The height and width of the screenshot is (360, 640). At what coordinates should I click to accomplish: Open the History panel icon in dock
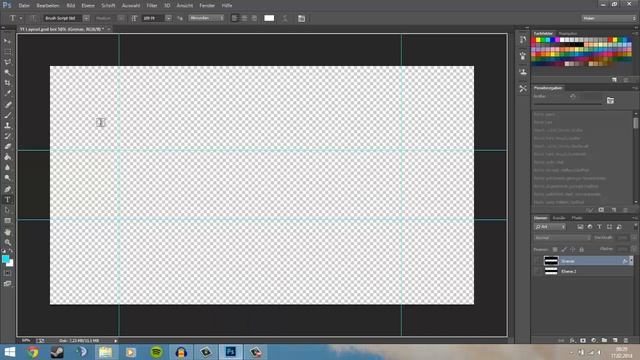tap(523, 40)
